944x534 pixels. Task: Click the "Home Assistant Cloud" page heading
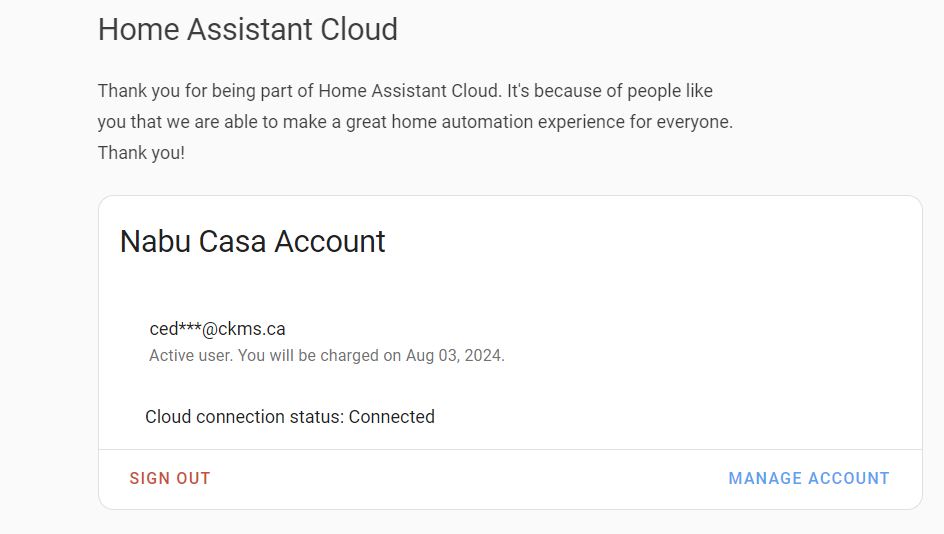(x=247, y=30)
